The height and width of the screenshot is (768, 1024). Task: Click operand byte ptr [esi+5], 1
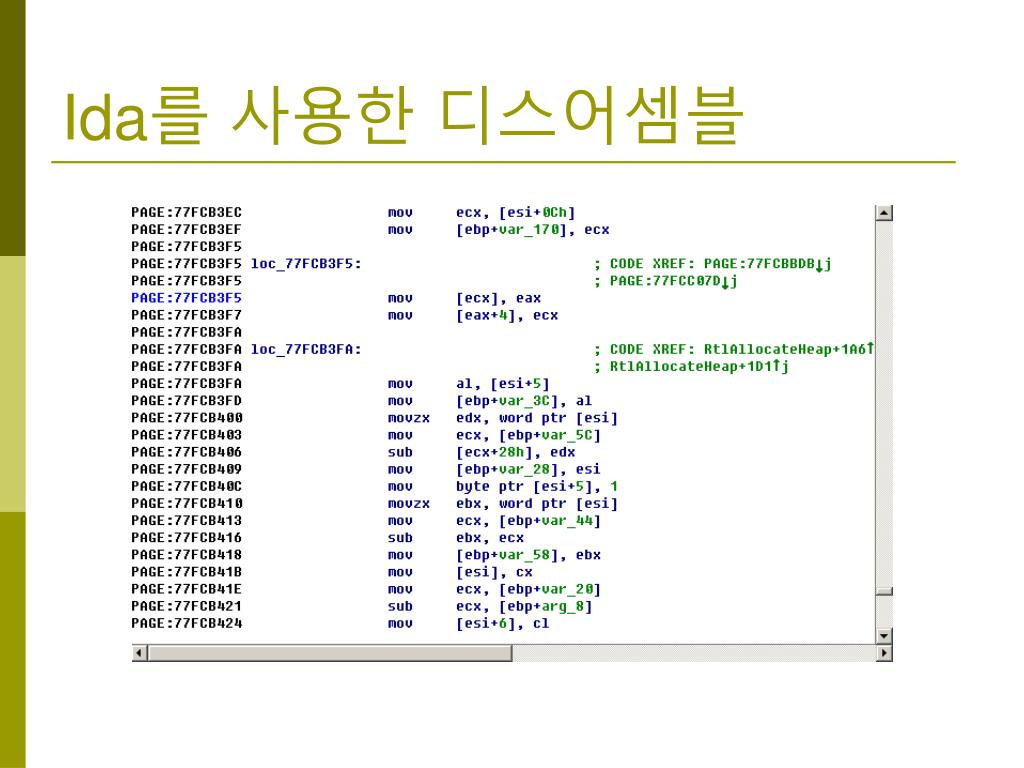537,486
